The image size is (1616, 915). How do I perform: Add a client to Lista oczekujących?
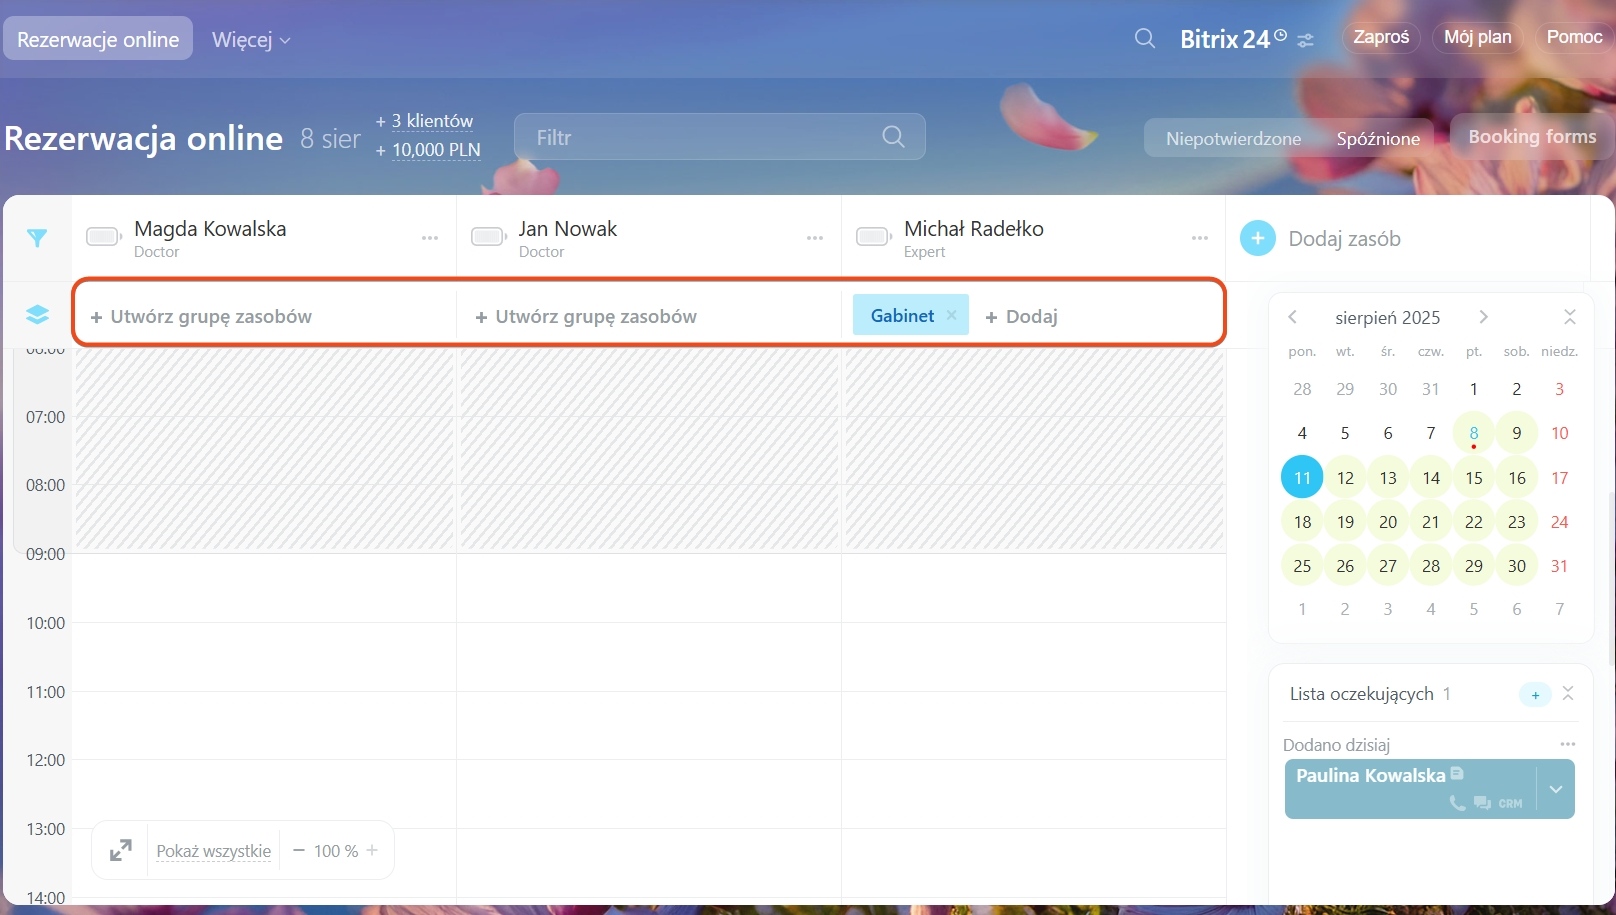(1535, 694)
